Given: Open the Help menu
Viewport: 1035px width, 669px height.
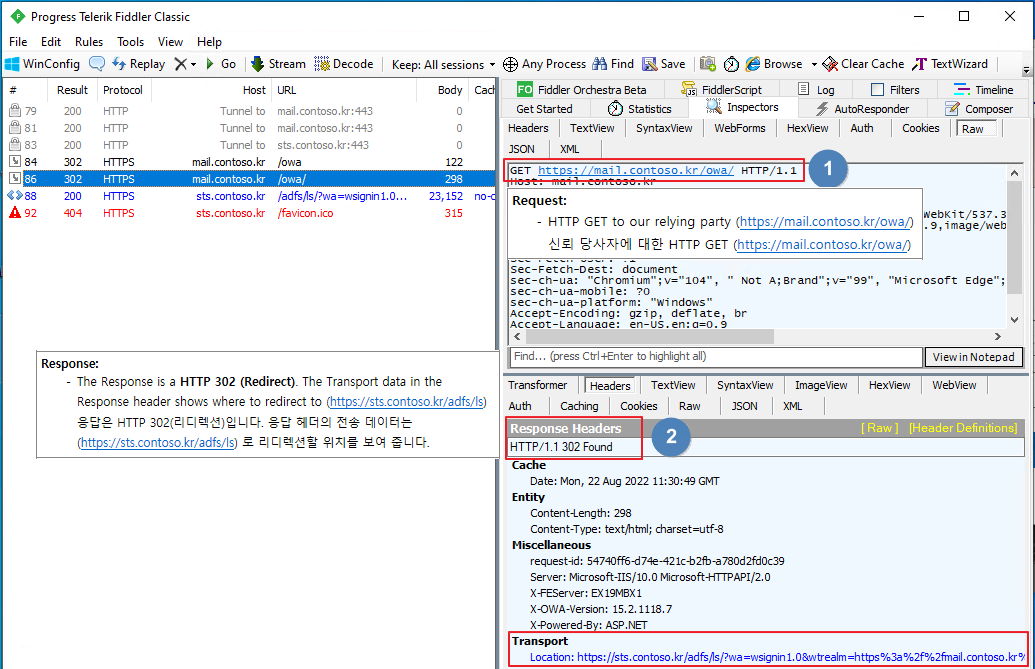Looking at the screenshot, I should click(x=209, y=42).
